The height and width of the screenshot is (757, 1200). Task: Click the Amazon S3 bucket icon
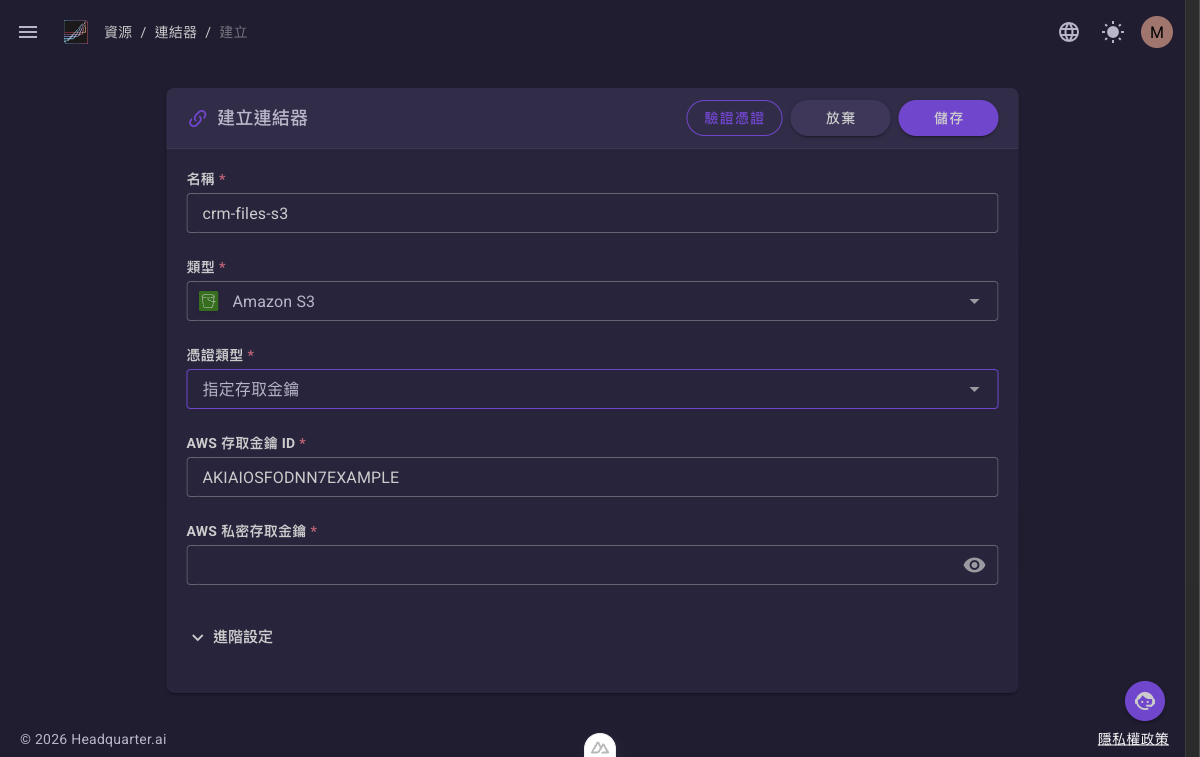[x=208, y=301]
